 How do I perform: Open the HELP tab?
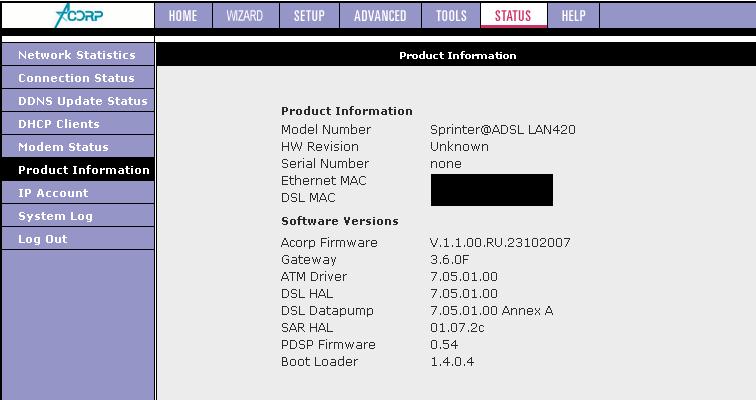pos(573,16)
